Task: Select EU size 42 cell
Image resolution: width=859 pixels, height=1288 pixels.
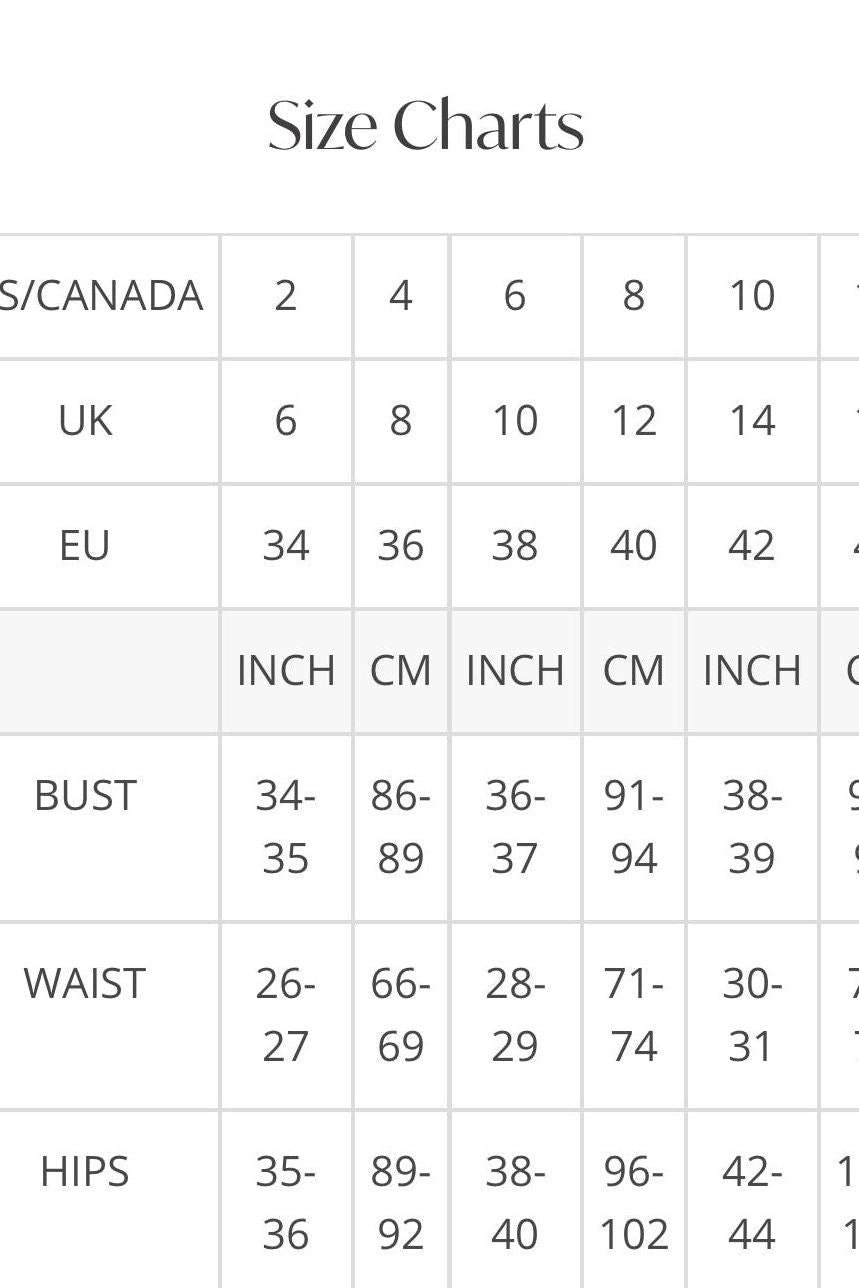Action: point(752,546)
